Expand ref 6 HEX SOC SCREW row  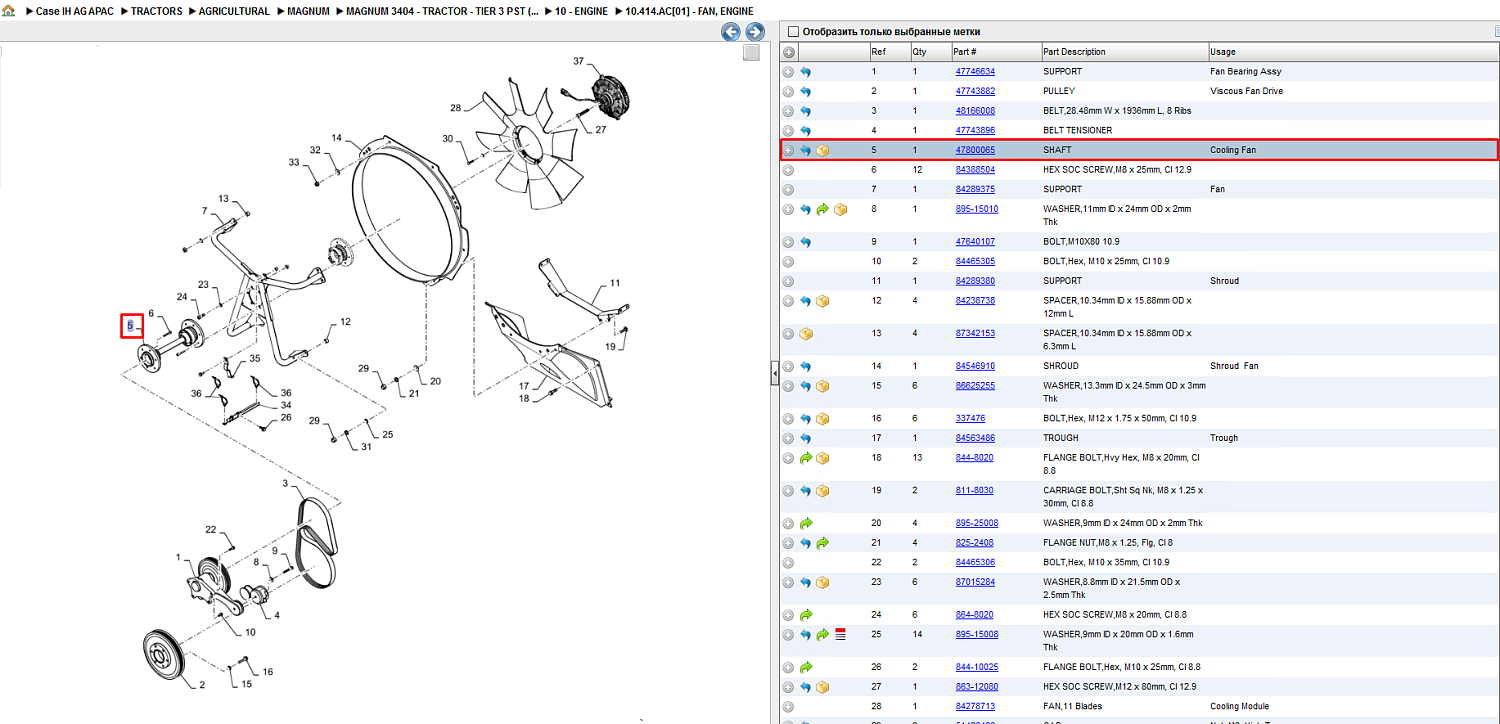789,170
